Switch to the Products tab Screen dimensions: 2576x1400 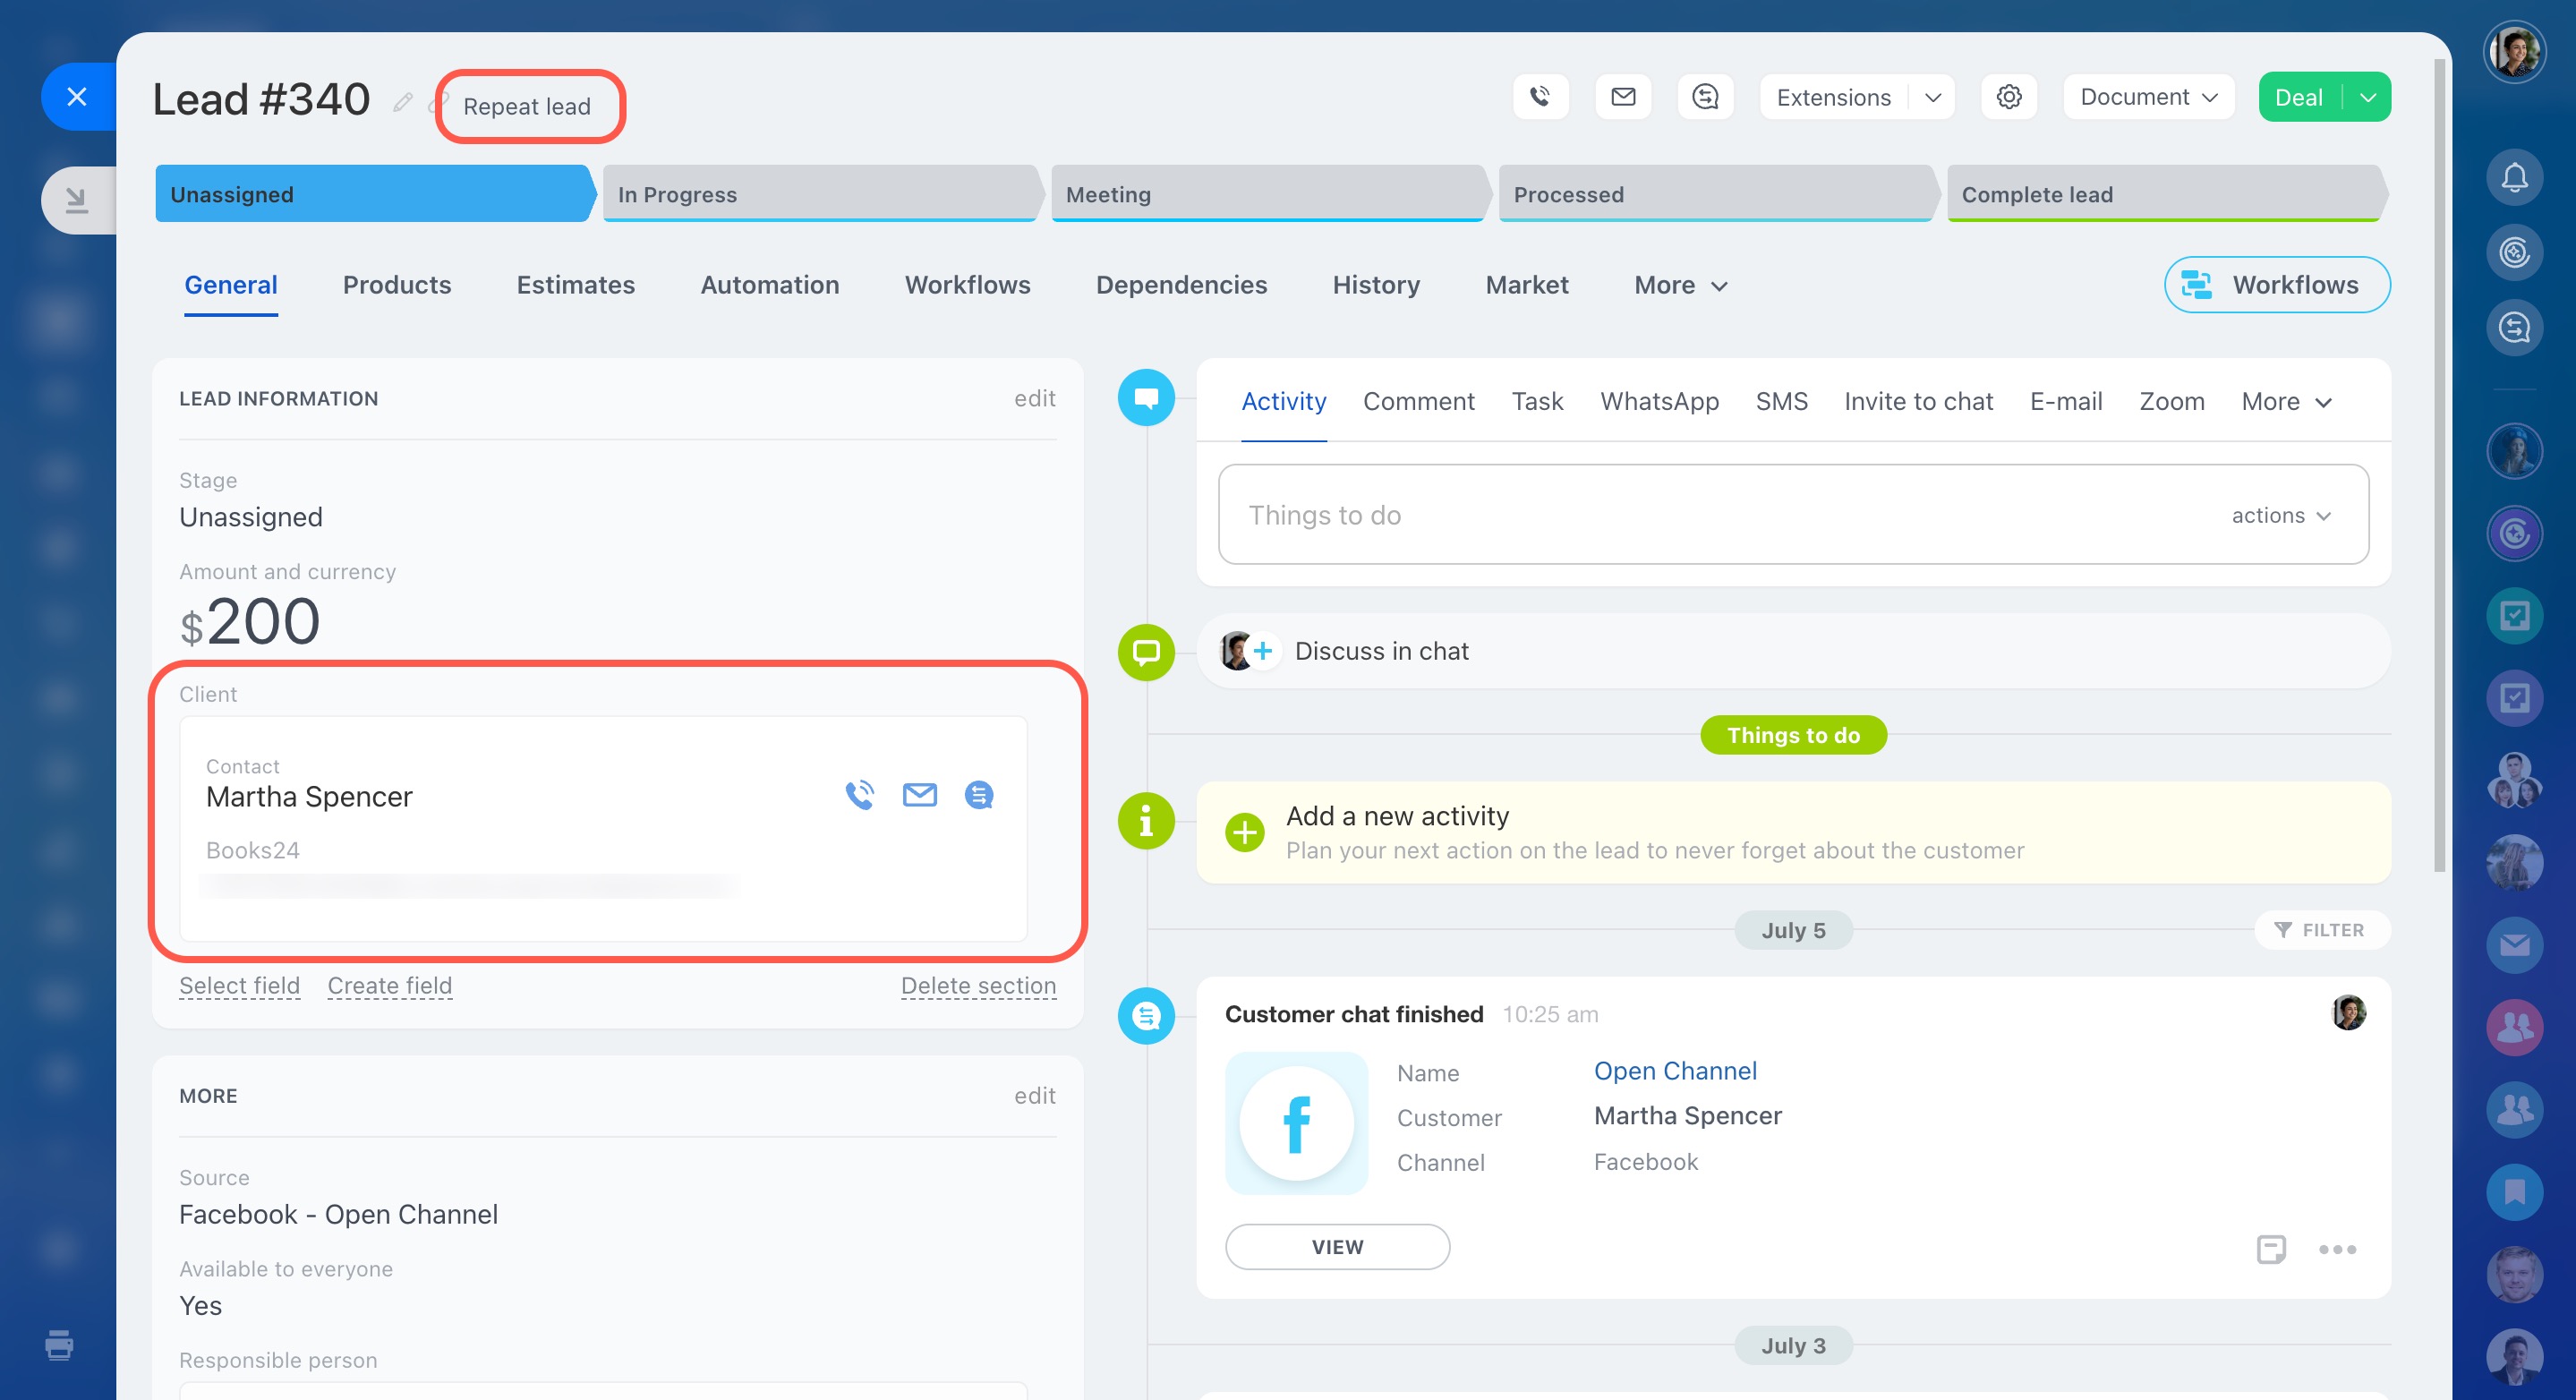click(x=397, y=285)
